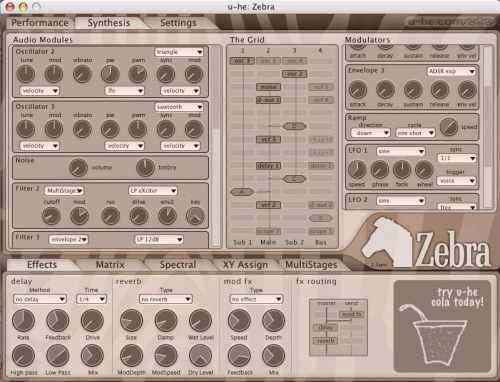Click the Noise volume knob

point(78,167)
